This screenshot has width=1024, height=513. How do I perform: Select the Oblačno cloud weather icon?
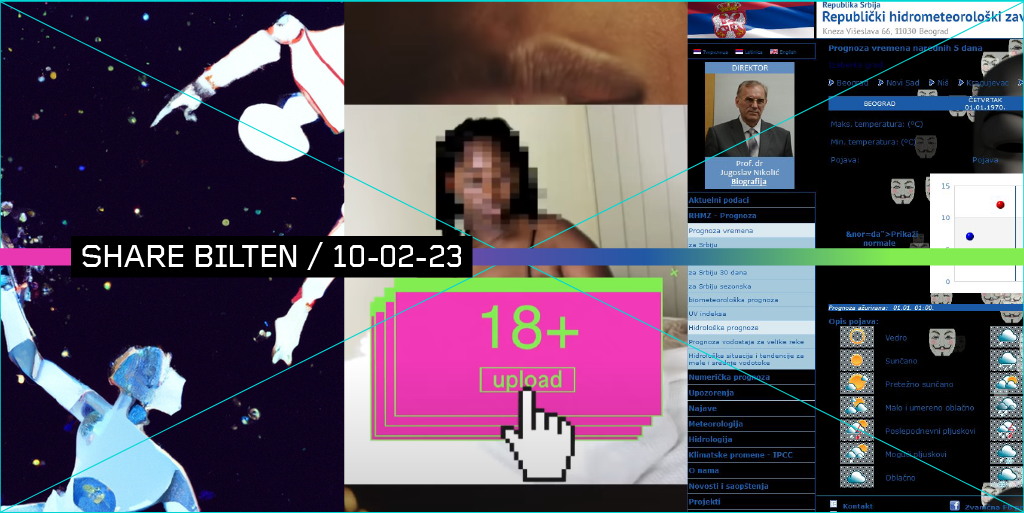(x=856, y=477)
